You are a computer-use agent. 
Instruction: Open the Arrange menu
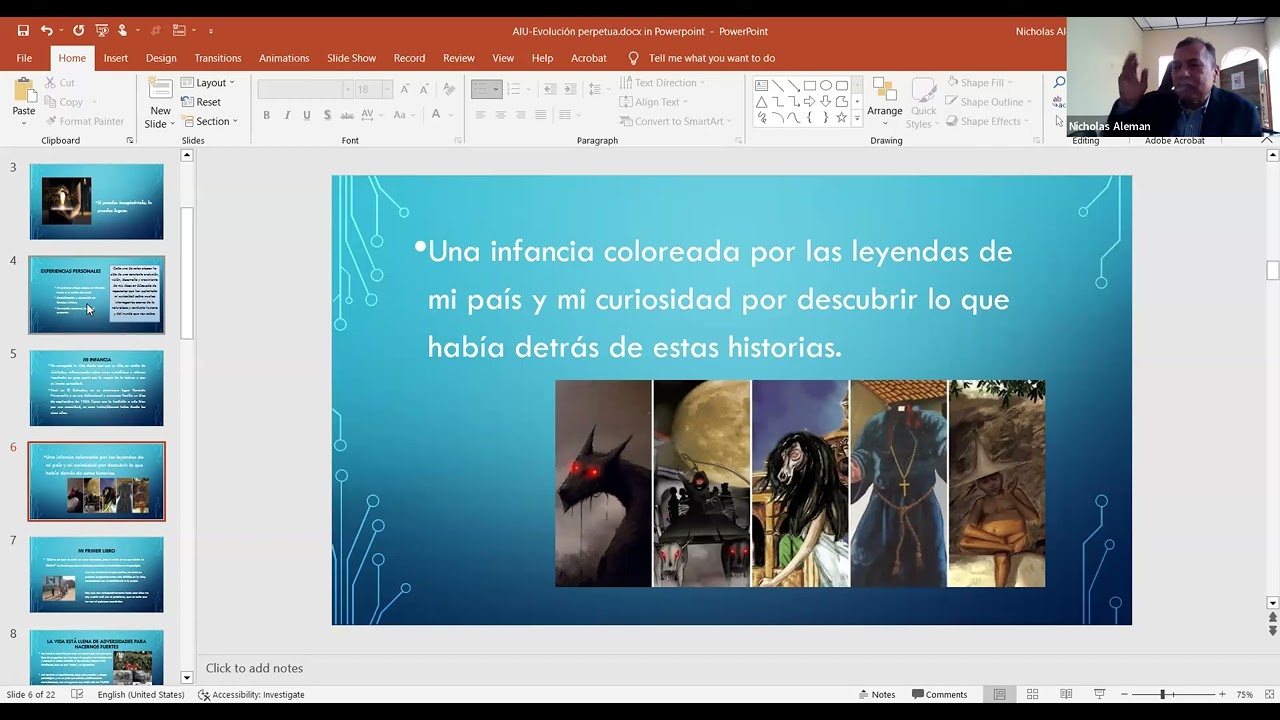coord(884,102)
